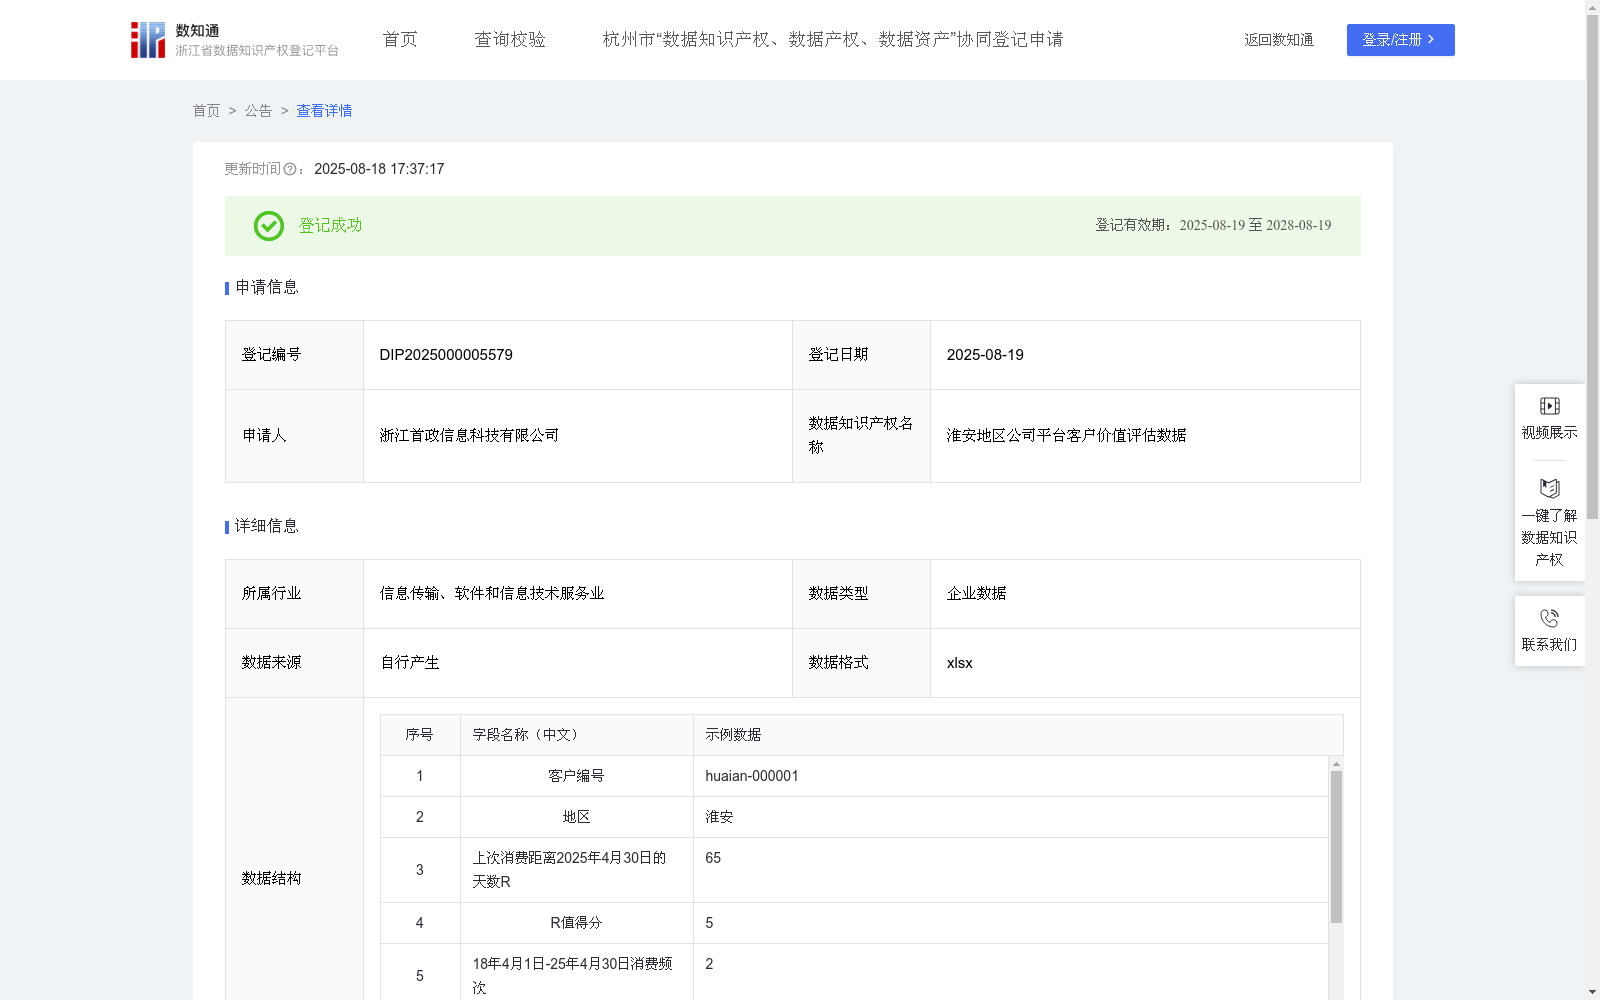Click 详细信息 section heading
Image resolution: width=1600 pixels, height=1000 pixels.
pyautogui.click(x=267, y=527)
